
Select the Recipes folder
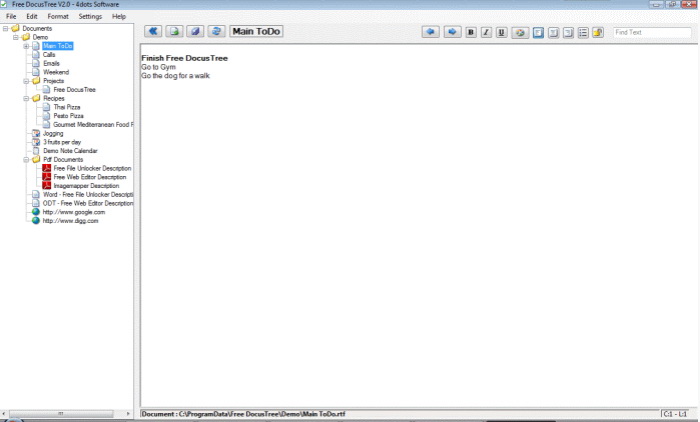54,98
